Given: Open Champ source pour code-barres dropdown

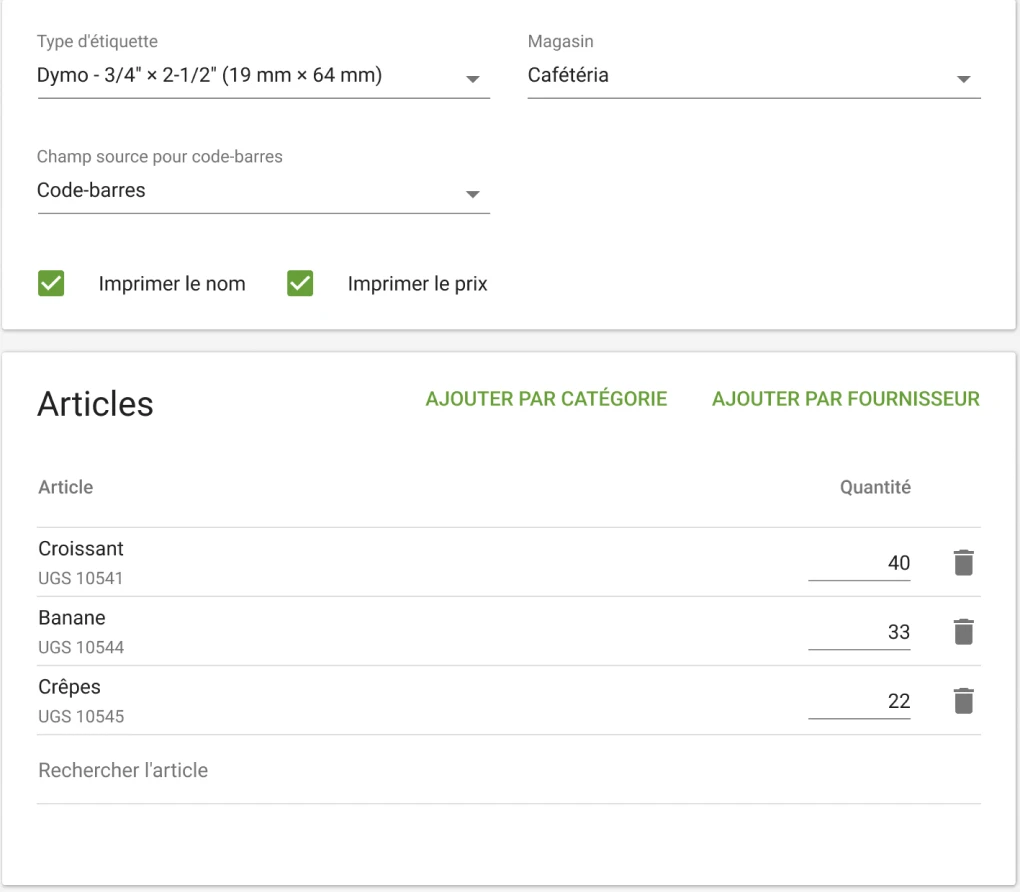Looking at the screenshot, I should pyautogui.click(x=262, y=191).
